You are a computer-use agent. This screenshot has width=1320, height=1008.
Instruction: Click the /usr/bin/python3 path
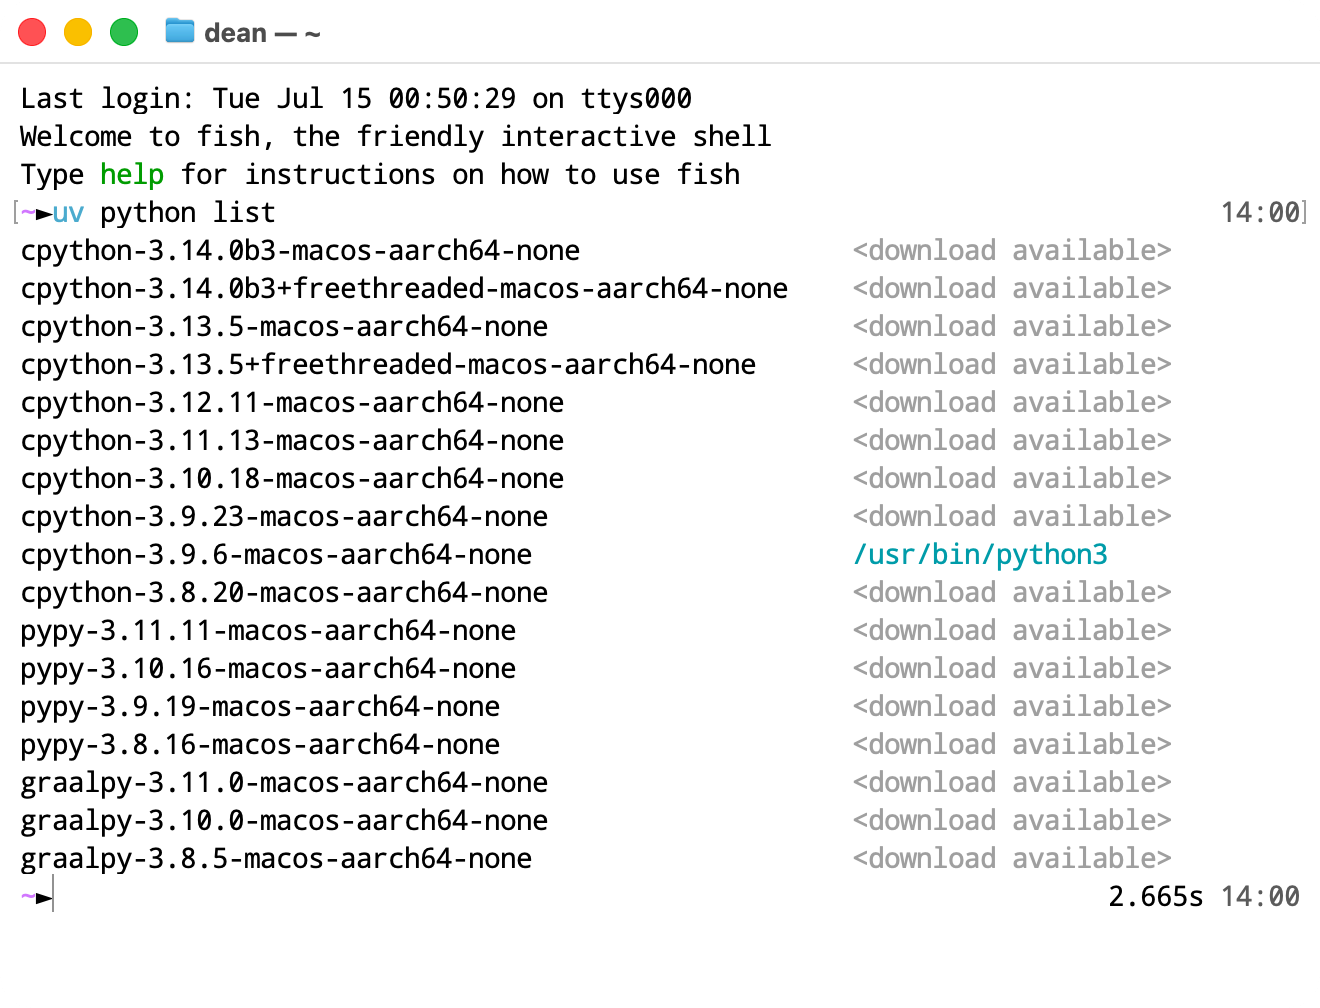(980, 555)
